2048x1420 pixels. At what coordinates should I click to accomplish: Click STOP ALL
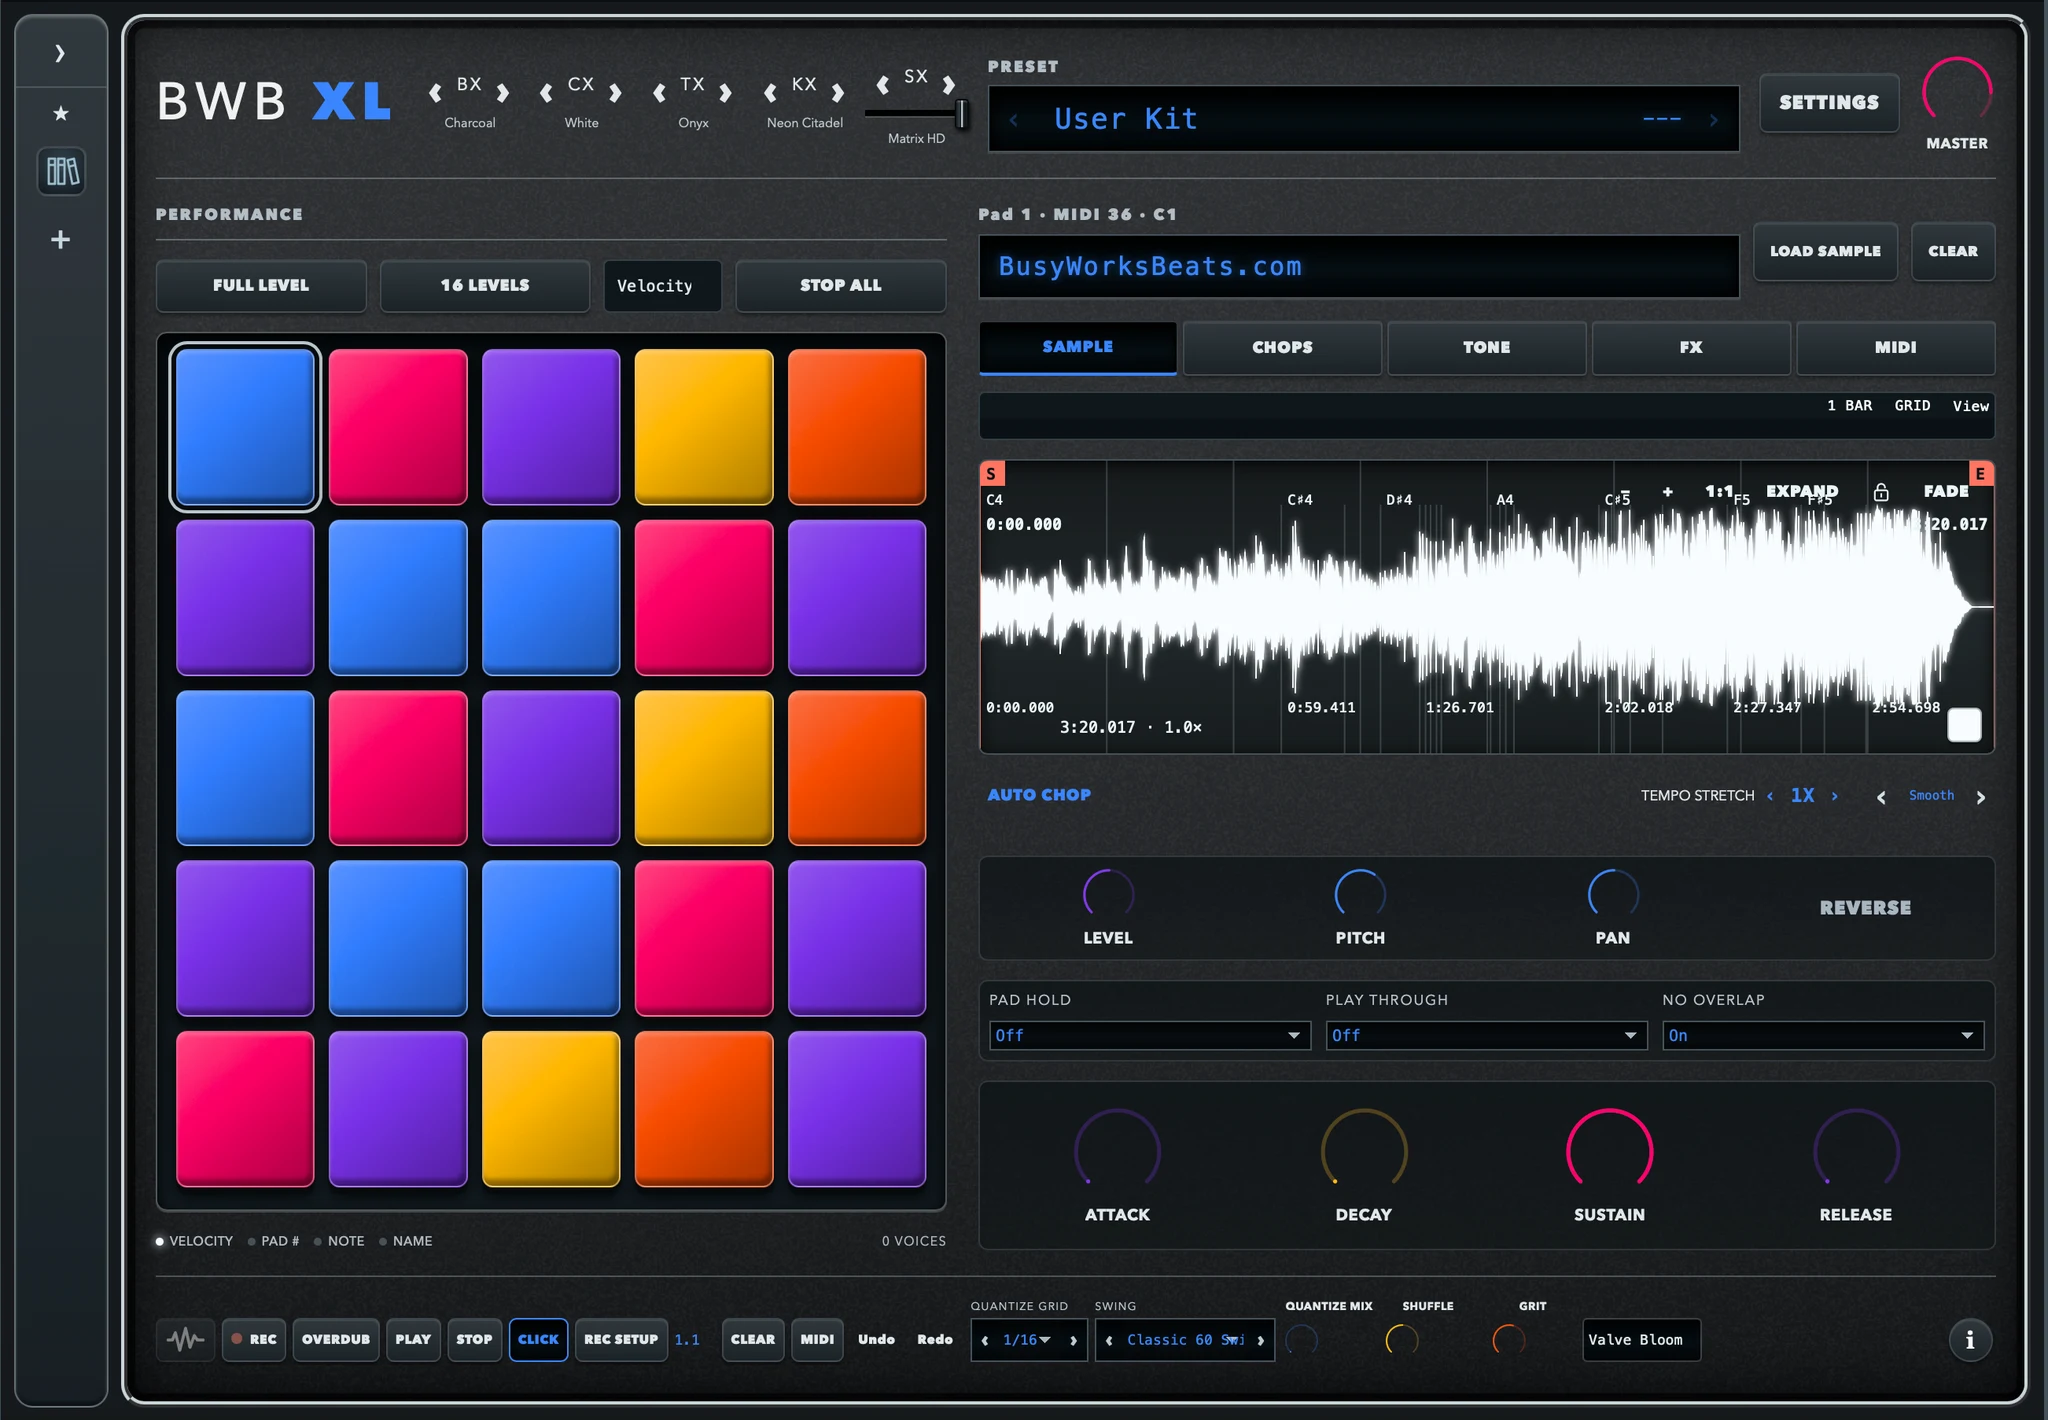click(840, 286)
